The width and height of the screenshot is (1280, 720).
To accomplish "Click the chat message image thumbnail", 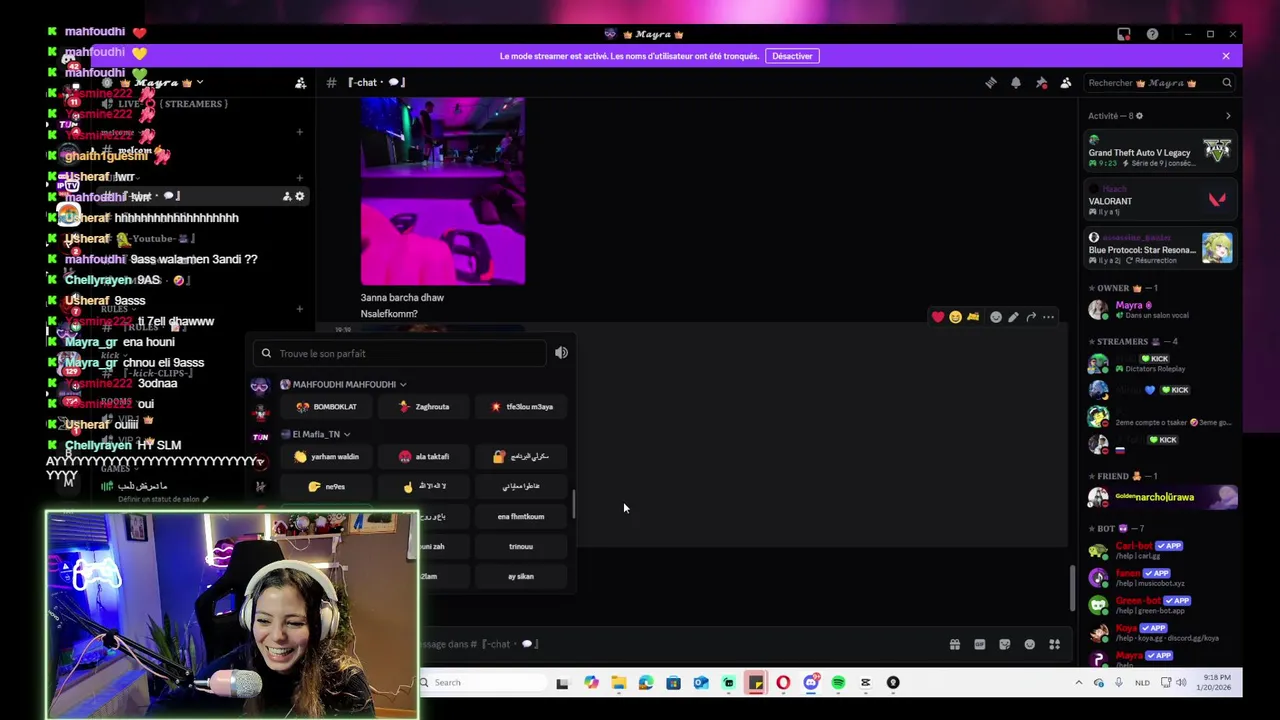I will [x=443, y=191].
